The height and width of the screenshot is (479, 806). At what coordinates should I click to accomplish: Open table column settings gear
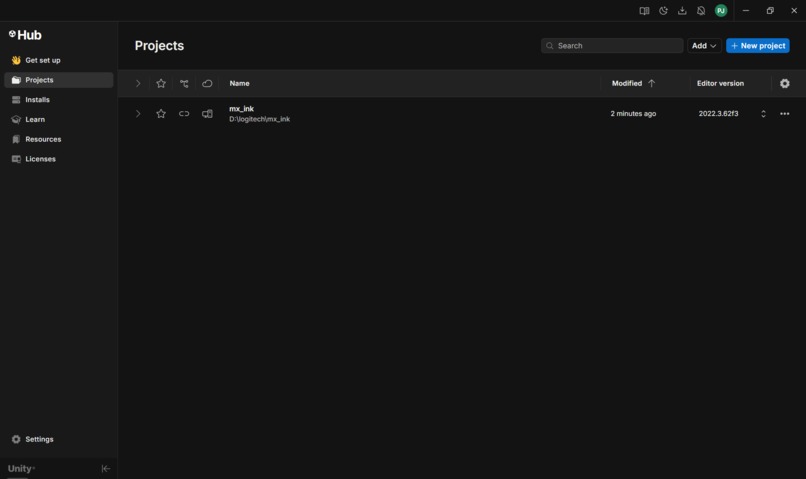[784, 83]
